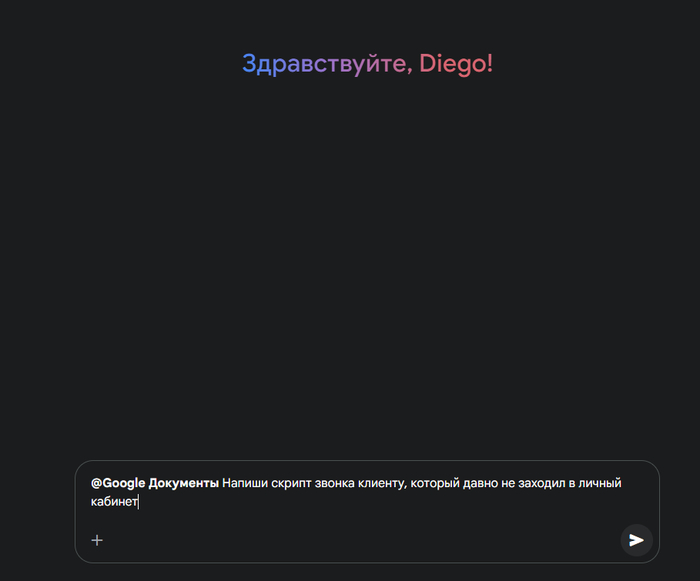The width and height of the screenshot is (700, 581).
Task: Send the message with the arrow button
Action: coord(636,540)
